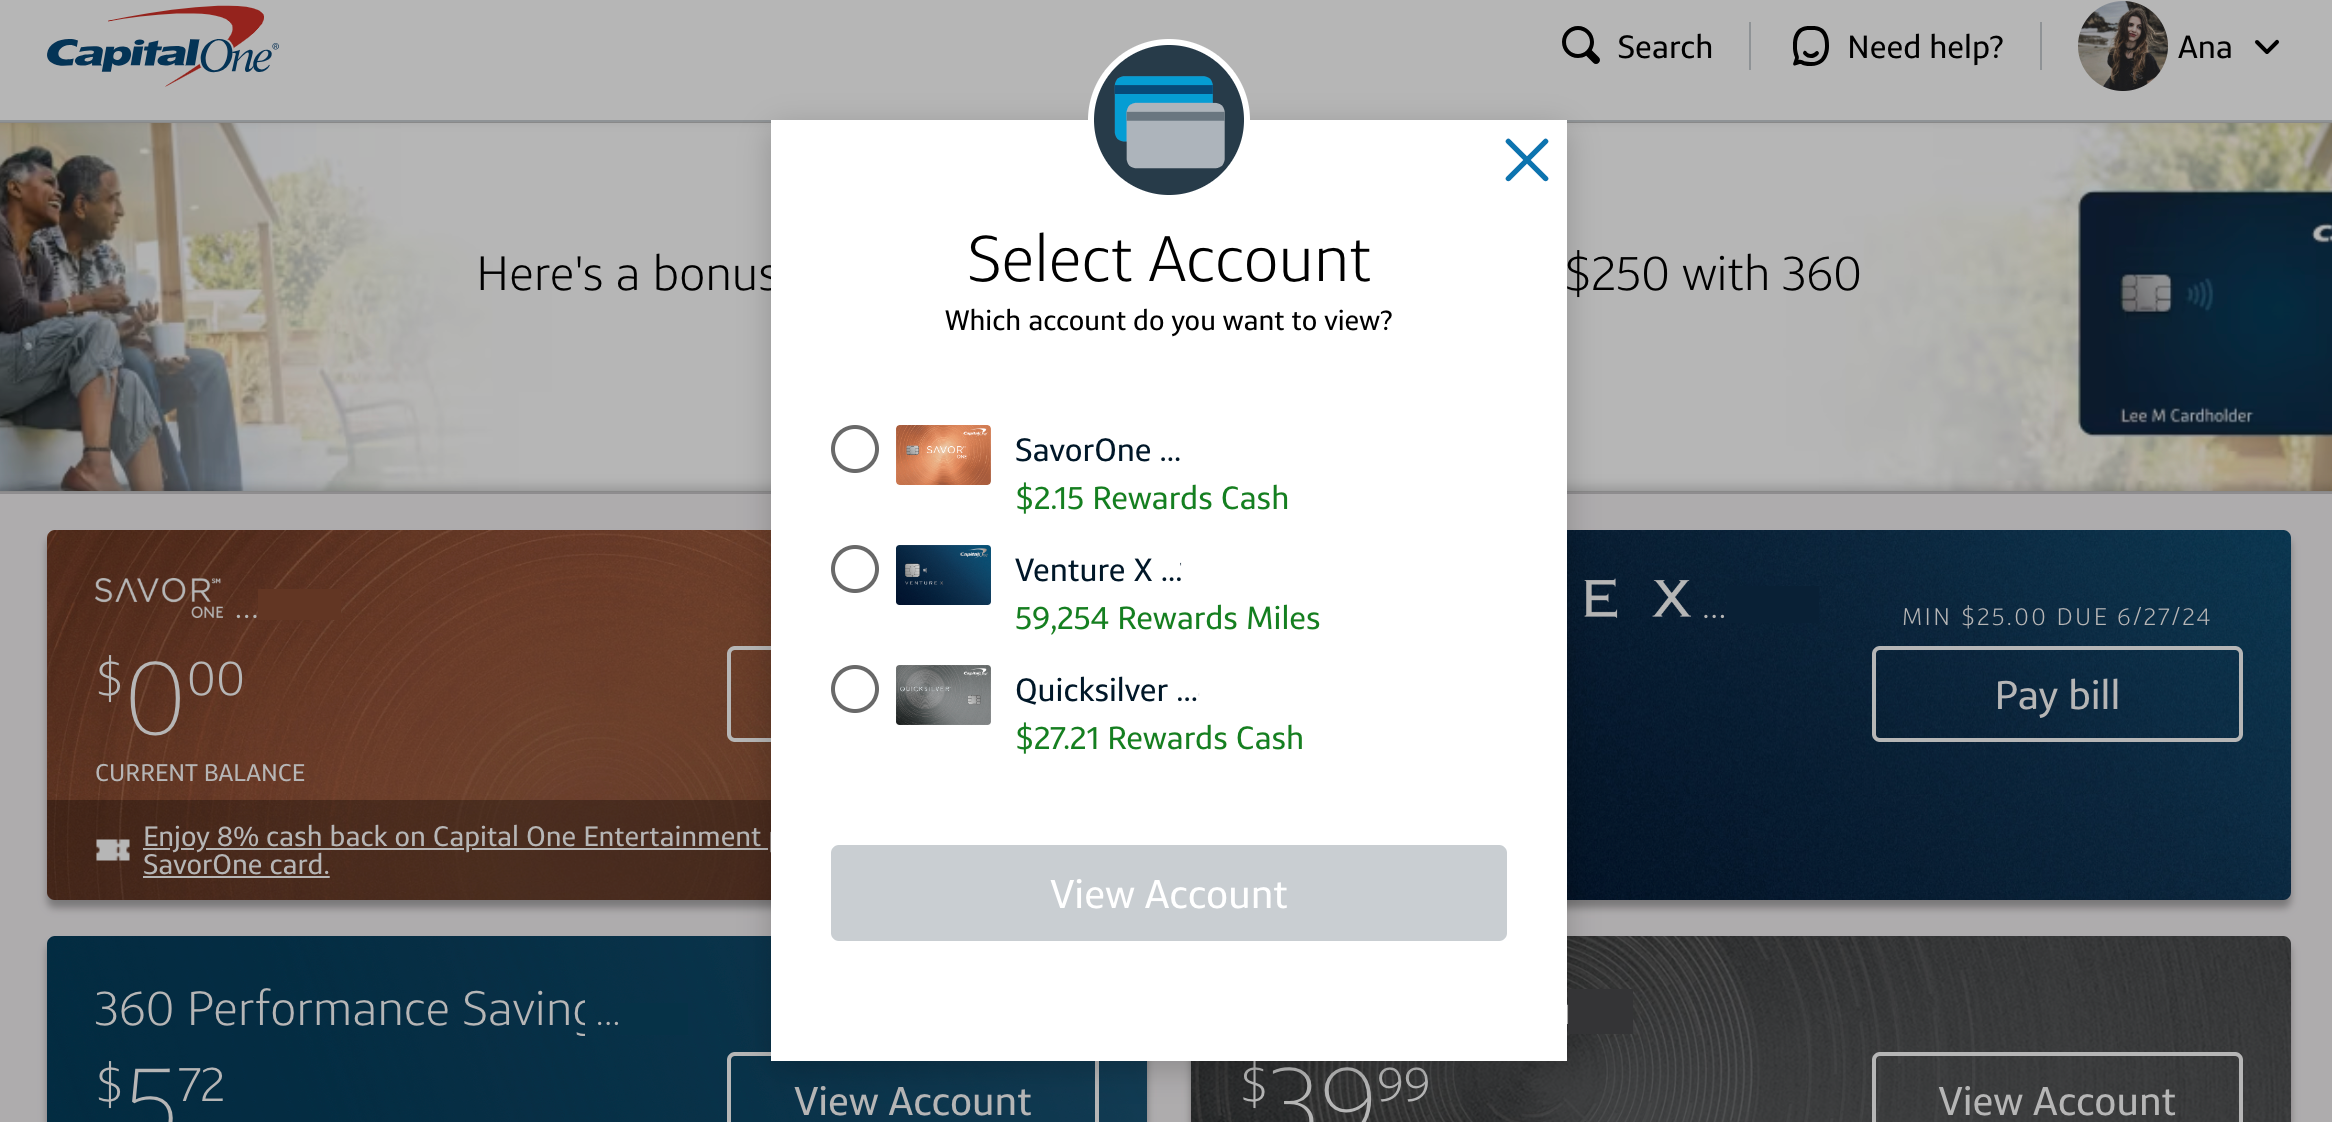Select the Venture X account radio button
This screenshot has height=1122, width=2332.
click(x=854, y=568)
